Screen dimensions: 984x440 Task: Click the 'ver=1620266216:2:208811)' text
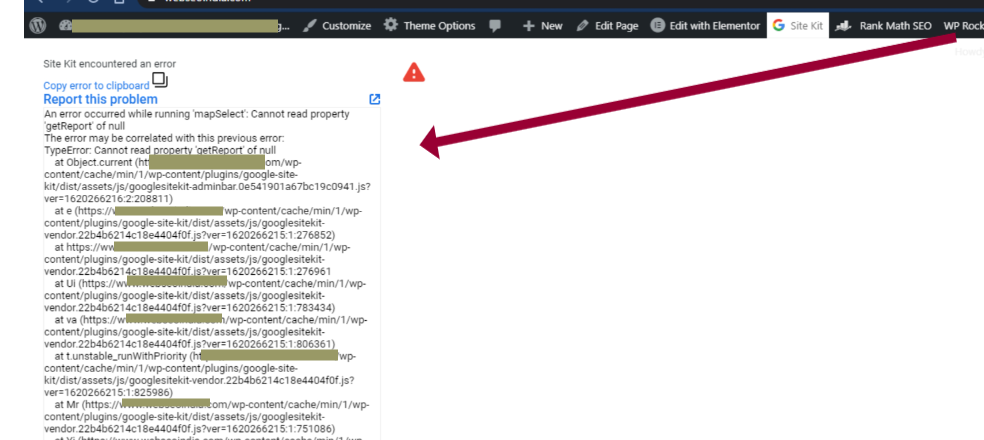point(108,198)
